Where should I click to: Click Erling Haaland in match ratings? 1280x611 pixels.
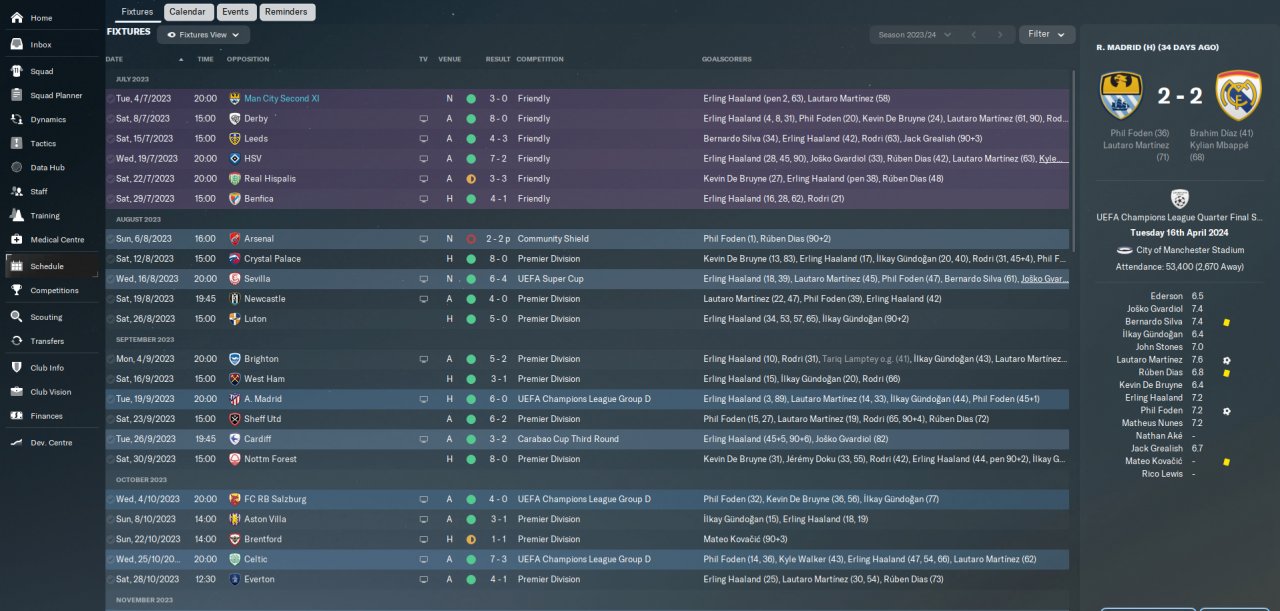click(1153, 398)
